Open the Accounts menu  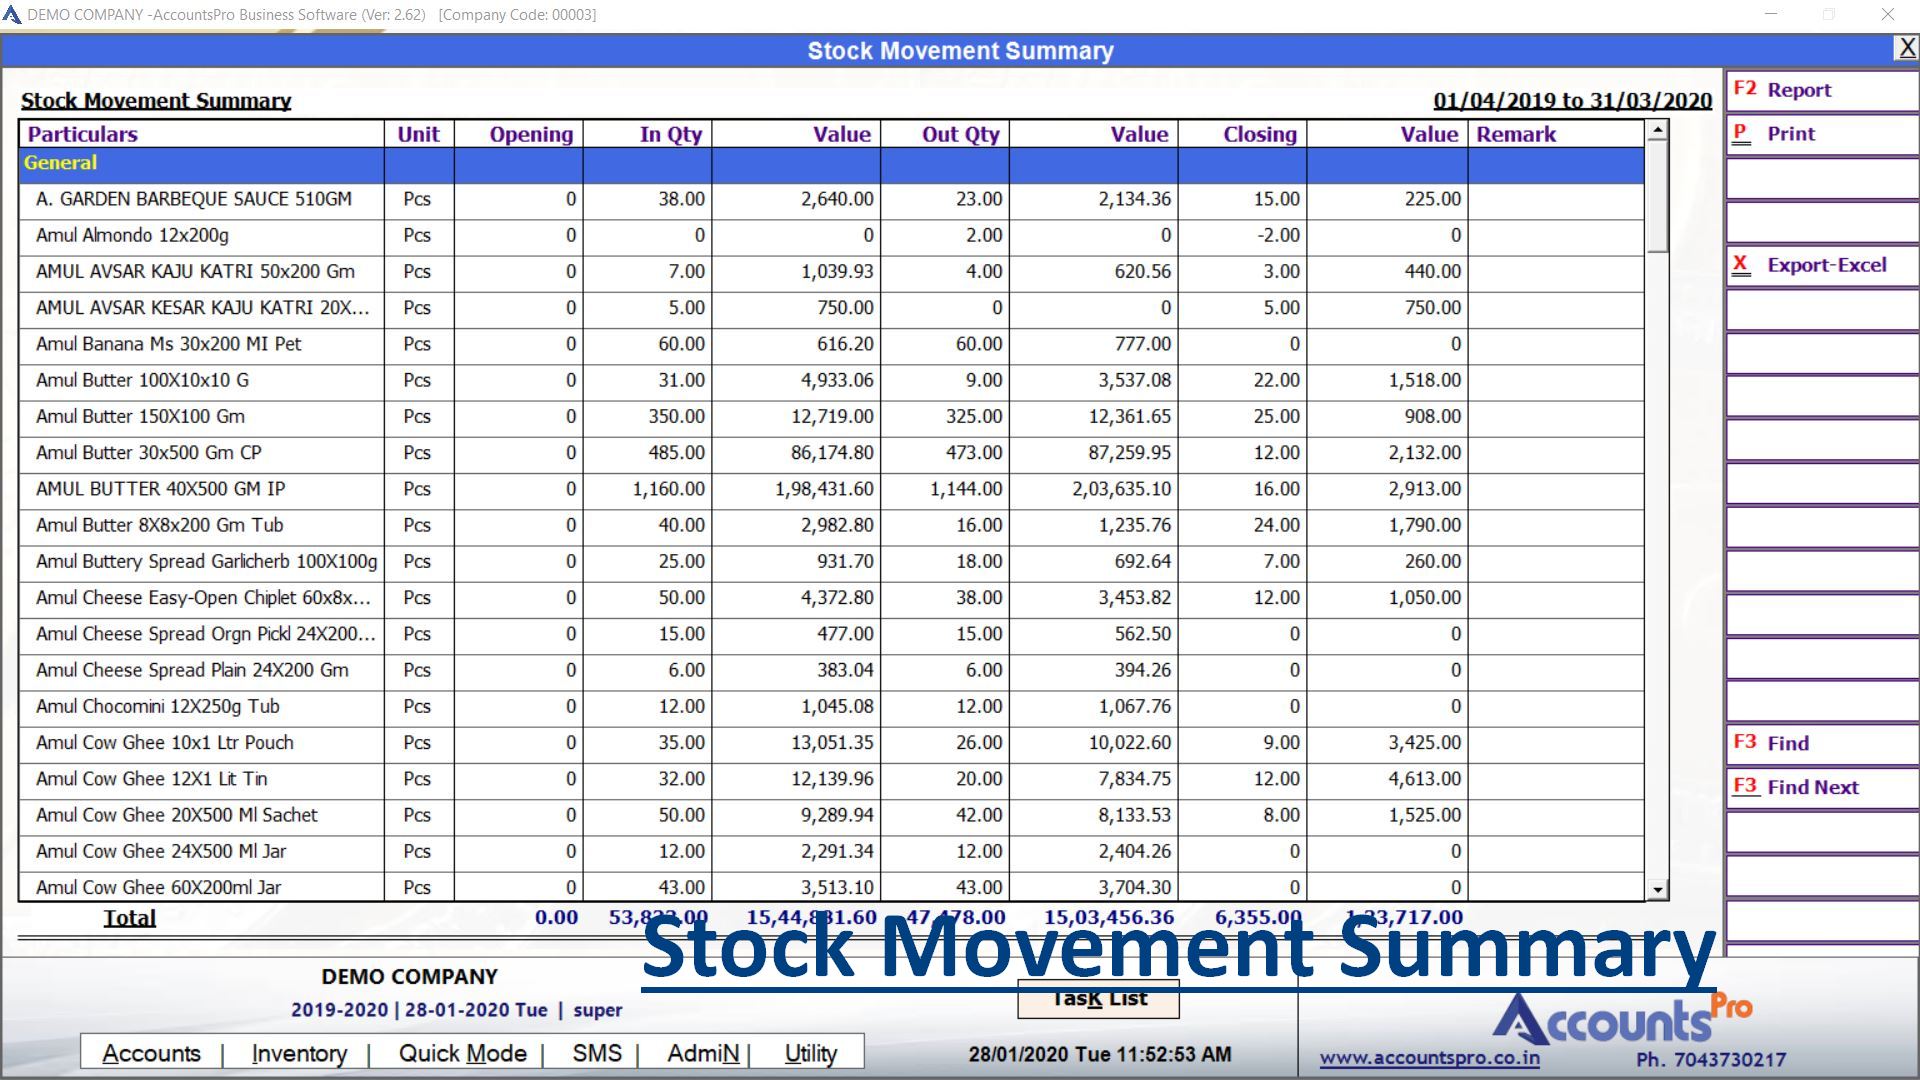[151, 1054]
